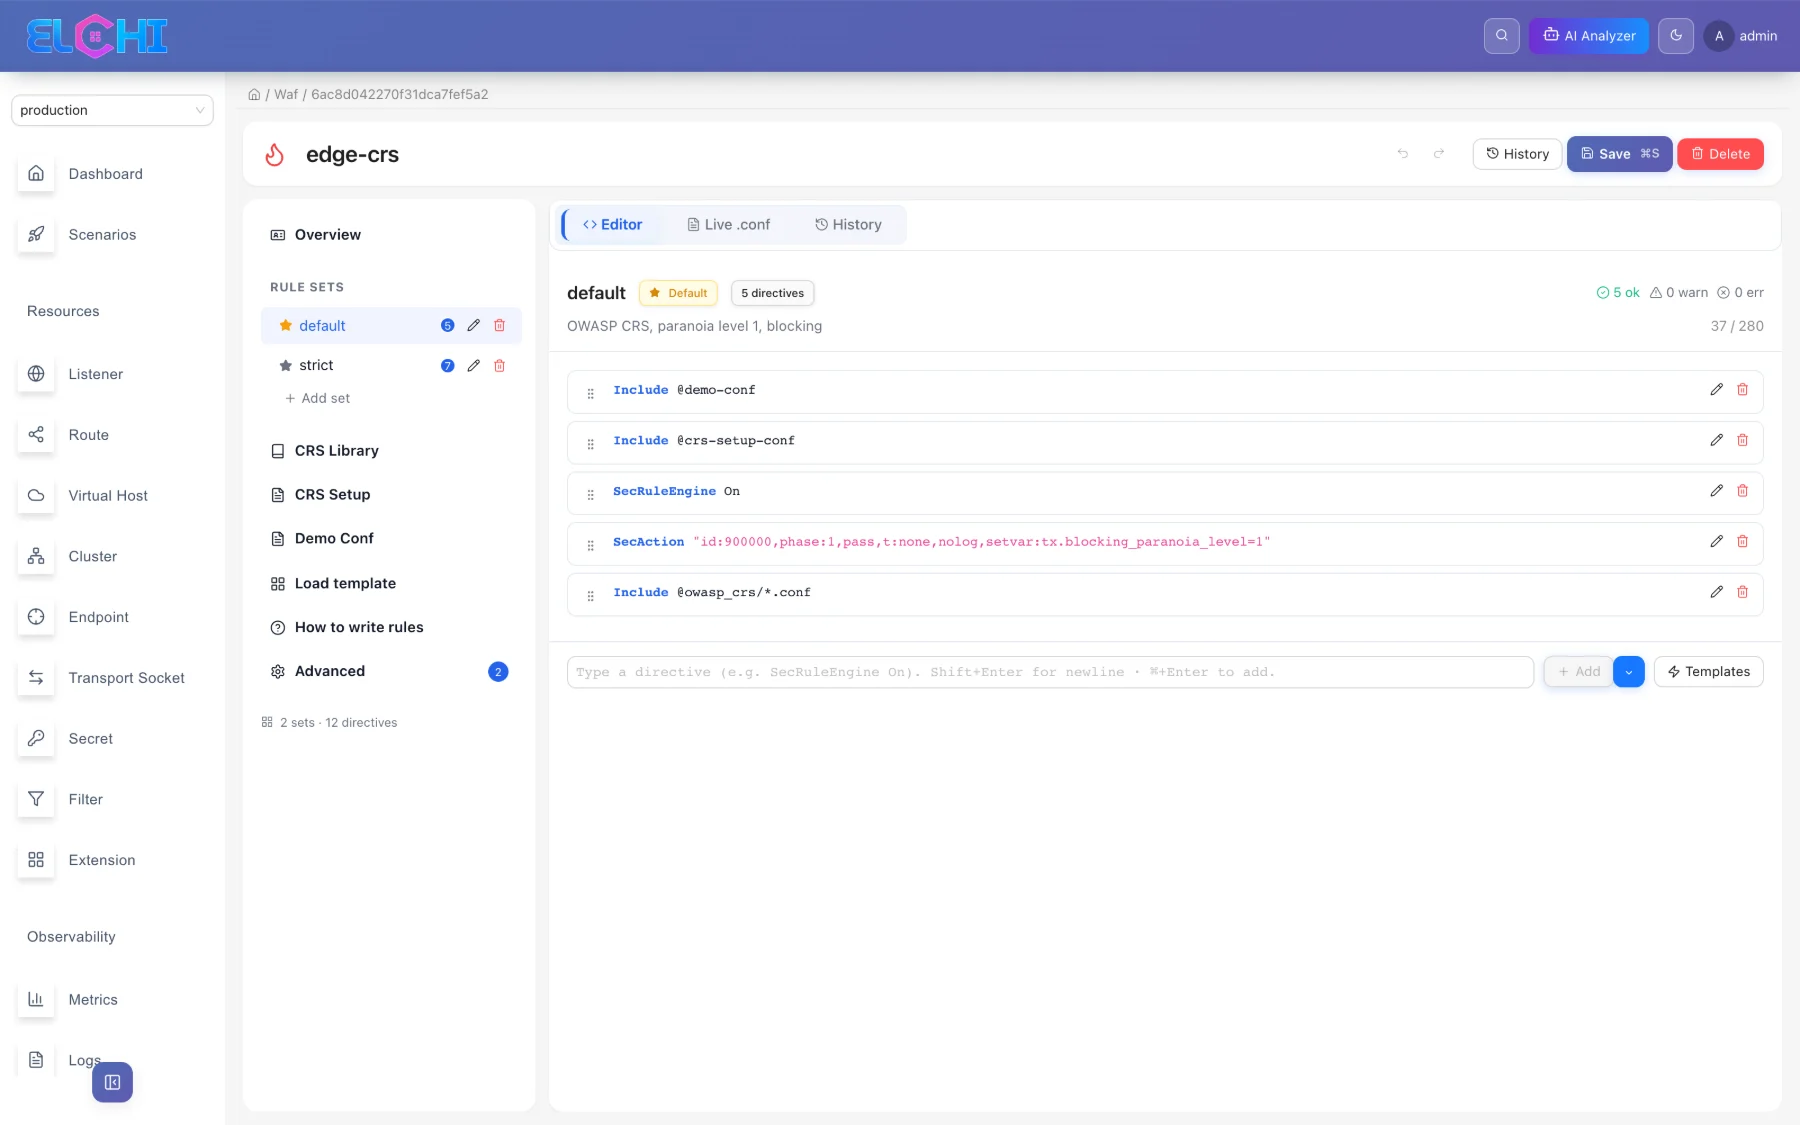The height and width of the screenshot is (1125, 1800).
Task: Switch to Live .conf tab
Action: pos(728,225)
